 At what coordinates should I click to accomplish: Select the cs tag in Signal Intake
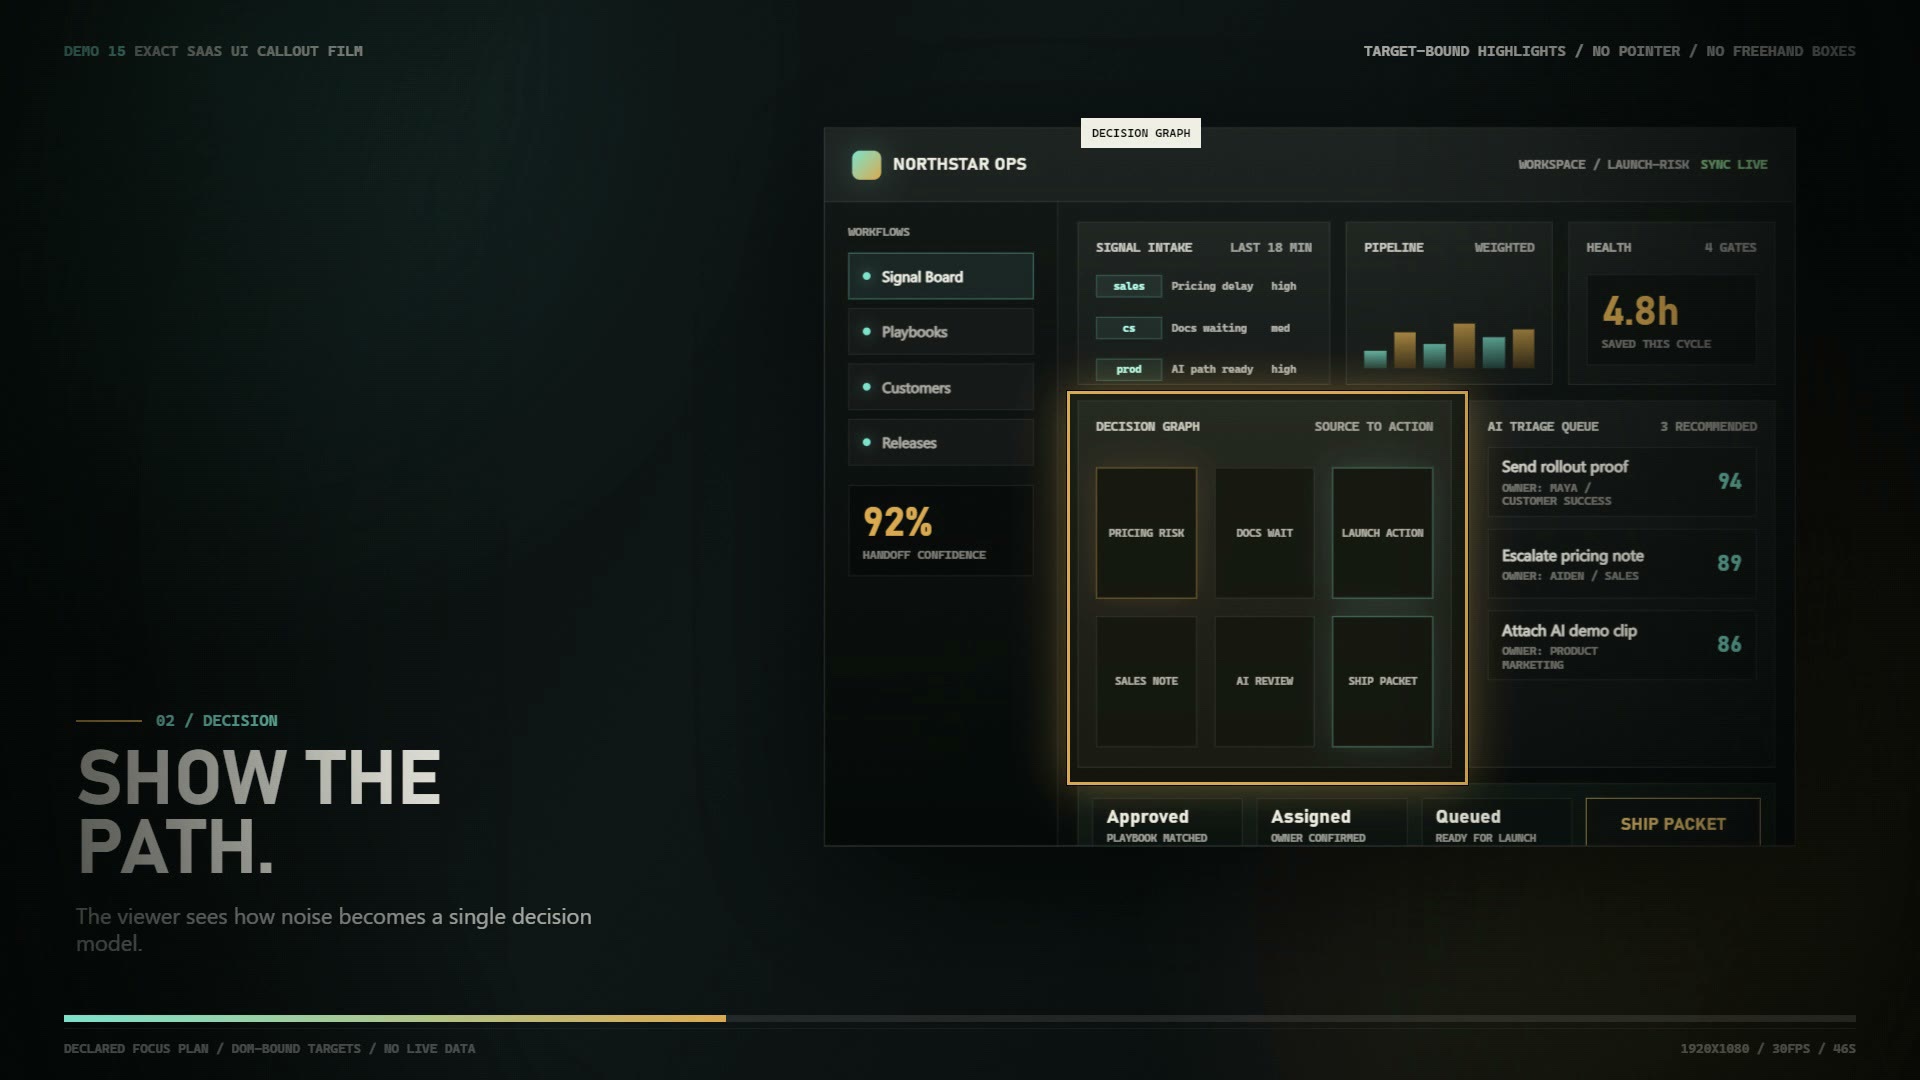[x=1128, y=328]
